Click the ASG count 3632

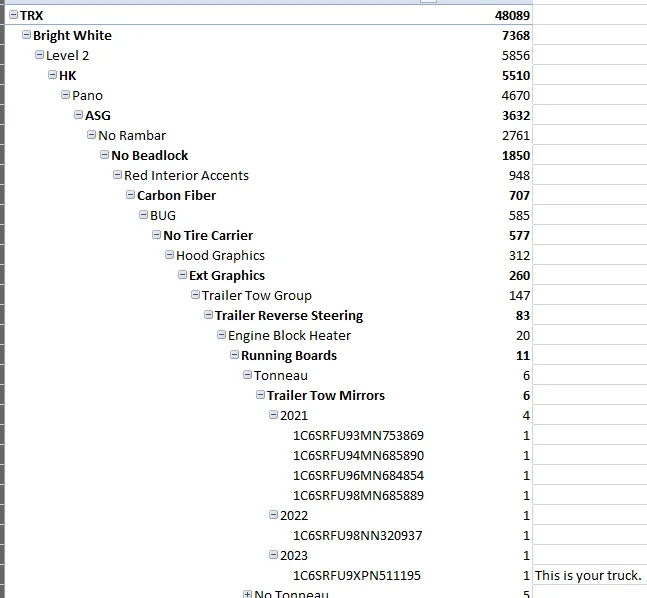coord(516,116)
